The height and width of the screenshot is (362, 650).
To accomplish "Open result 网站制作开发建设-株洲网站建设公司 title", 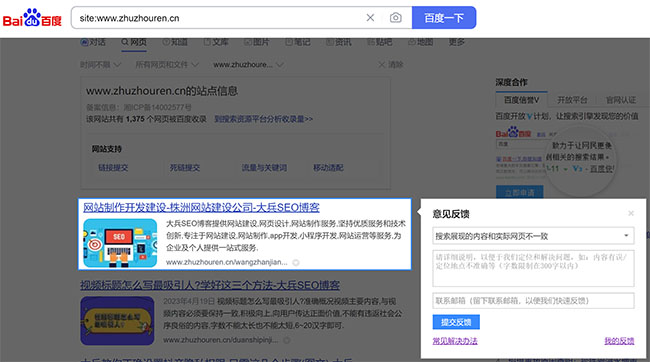I will (201, 207).
